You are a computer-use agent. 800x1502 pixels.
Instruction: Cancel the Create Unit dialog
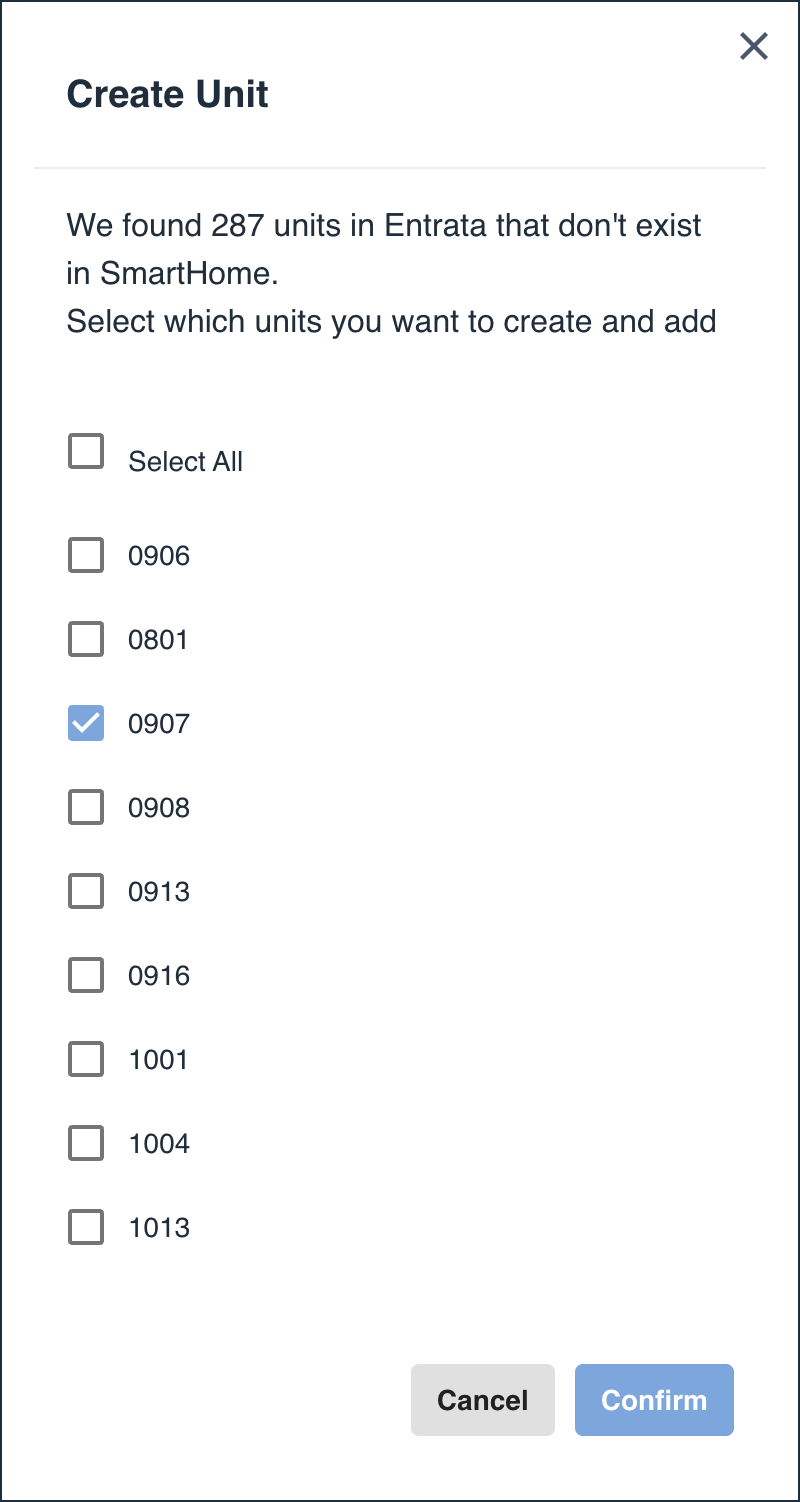click(483, 1400)
